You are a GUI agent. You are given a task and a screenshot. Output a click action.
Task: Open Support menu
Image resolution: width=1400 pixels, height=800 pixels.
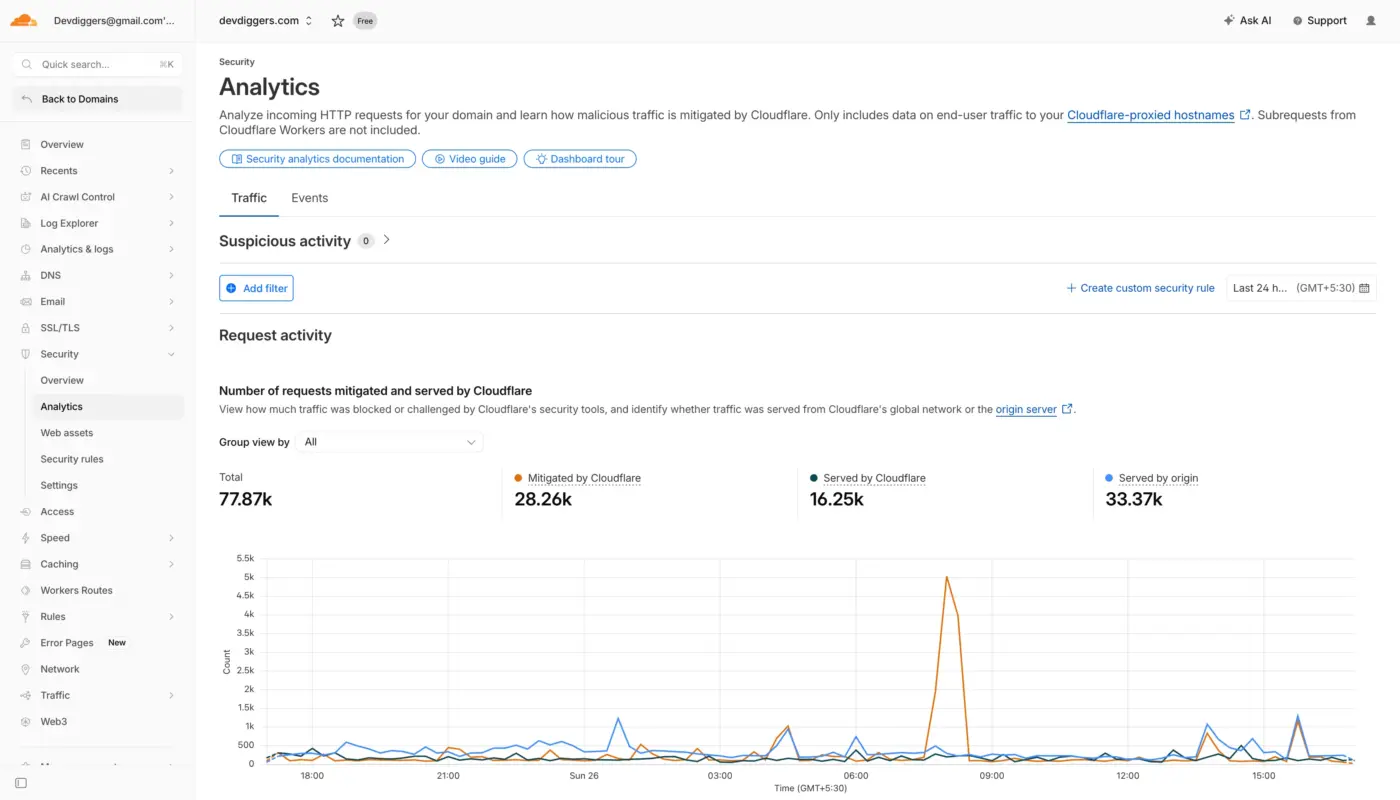point(1319,21)
